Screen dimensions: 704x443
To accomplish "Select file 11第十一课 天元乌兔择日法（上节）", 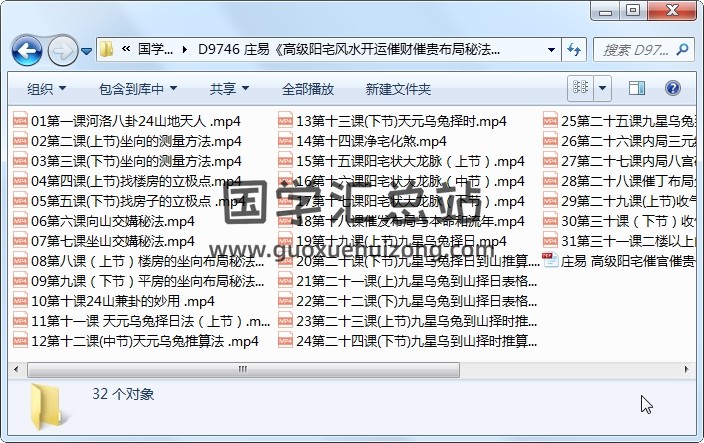I will click(x=141, y=321).
